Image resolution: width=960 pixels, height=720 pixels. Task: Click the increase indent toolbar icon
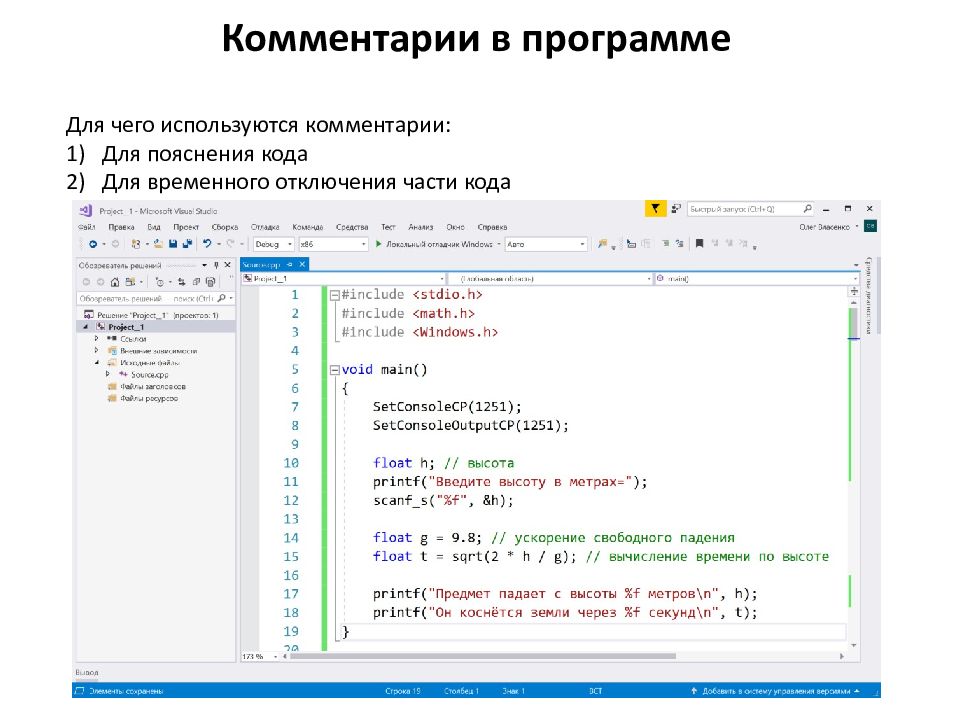coord(680,243)
